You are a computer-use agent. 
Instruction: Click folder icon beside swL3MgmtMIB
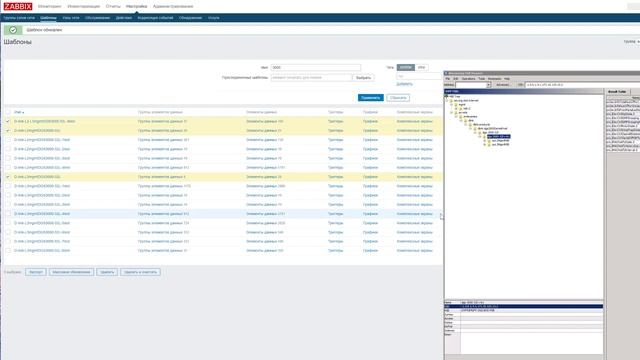click(x=489, y=144)
